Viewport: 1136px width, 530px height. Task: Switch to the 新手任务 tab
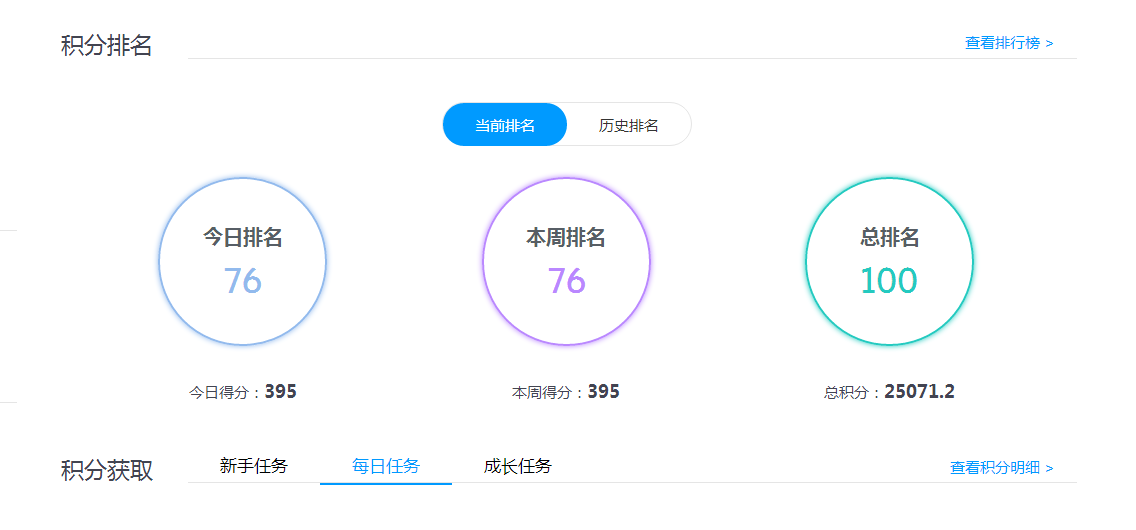pyautogui.click(x=254, y=466)
